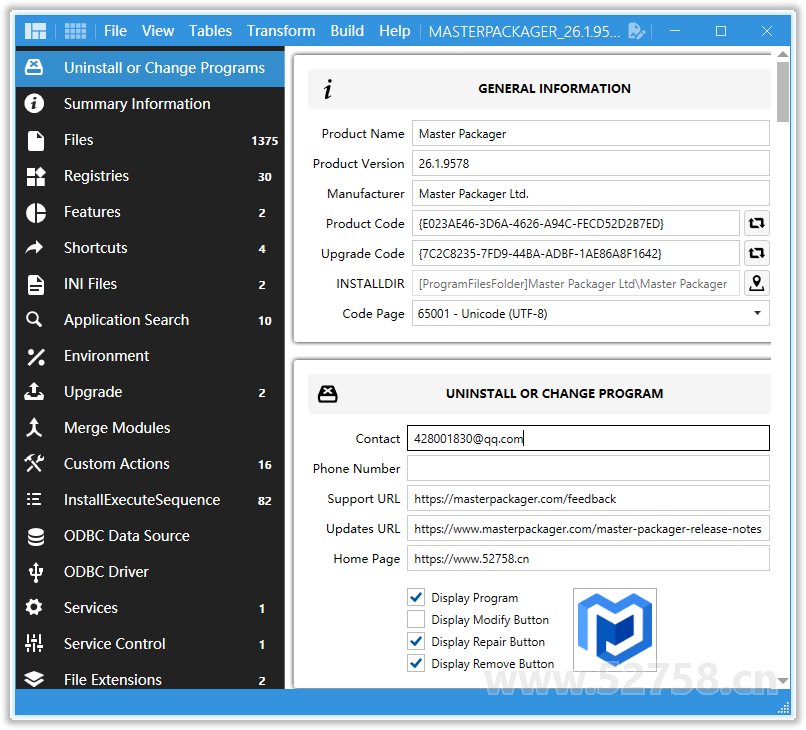The height and width of the screenshot is (730, 806).
Task: Open the Tables menu
Action: (x=210, y=31)
